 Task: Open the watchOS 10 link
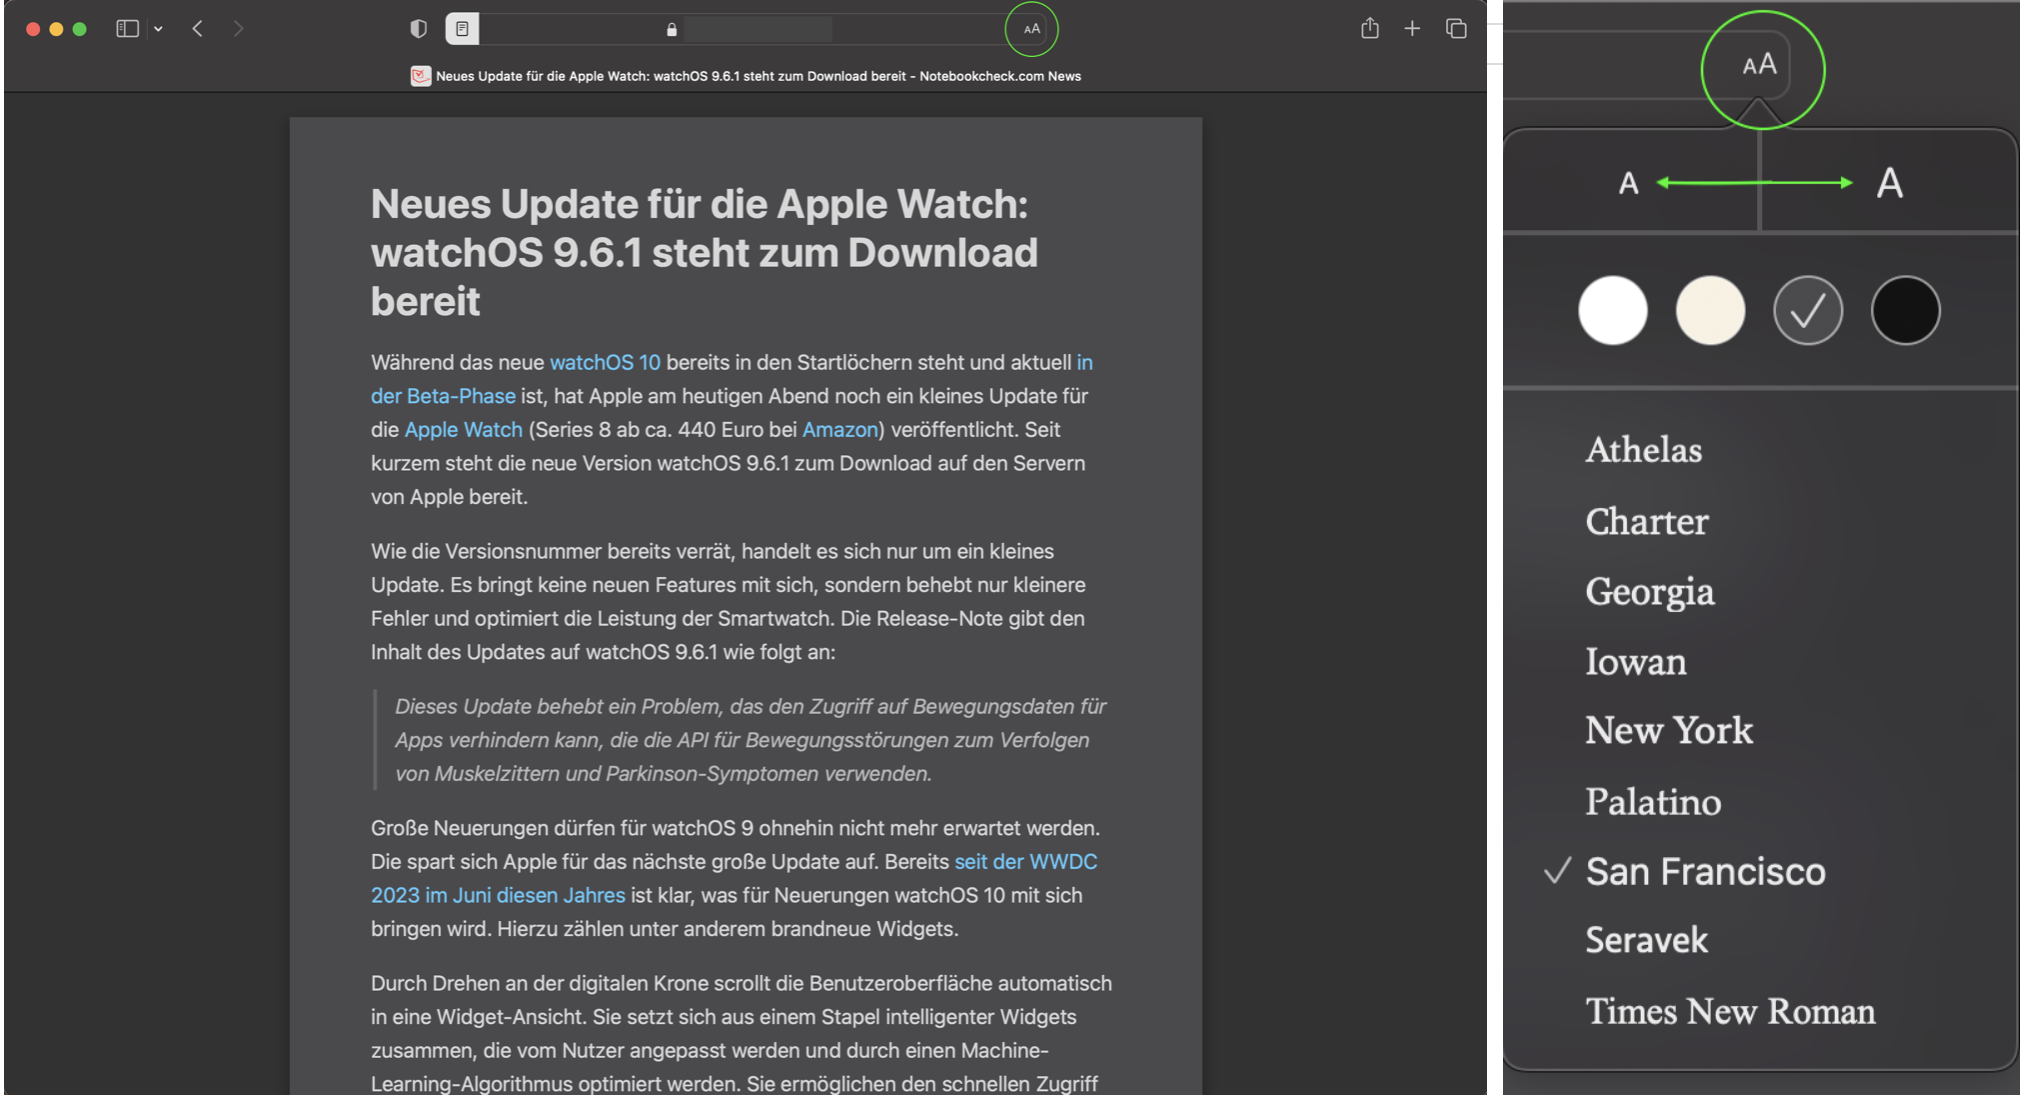click(x=605, y=362)
